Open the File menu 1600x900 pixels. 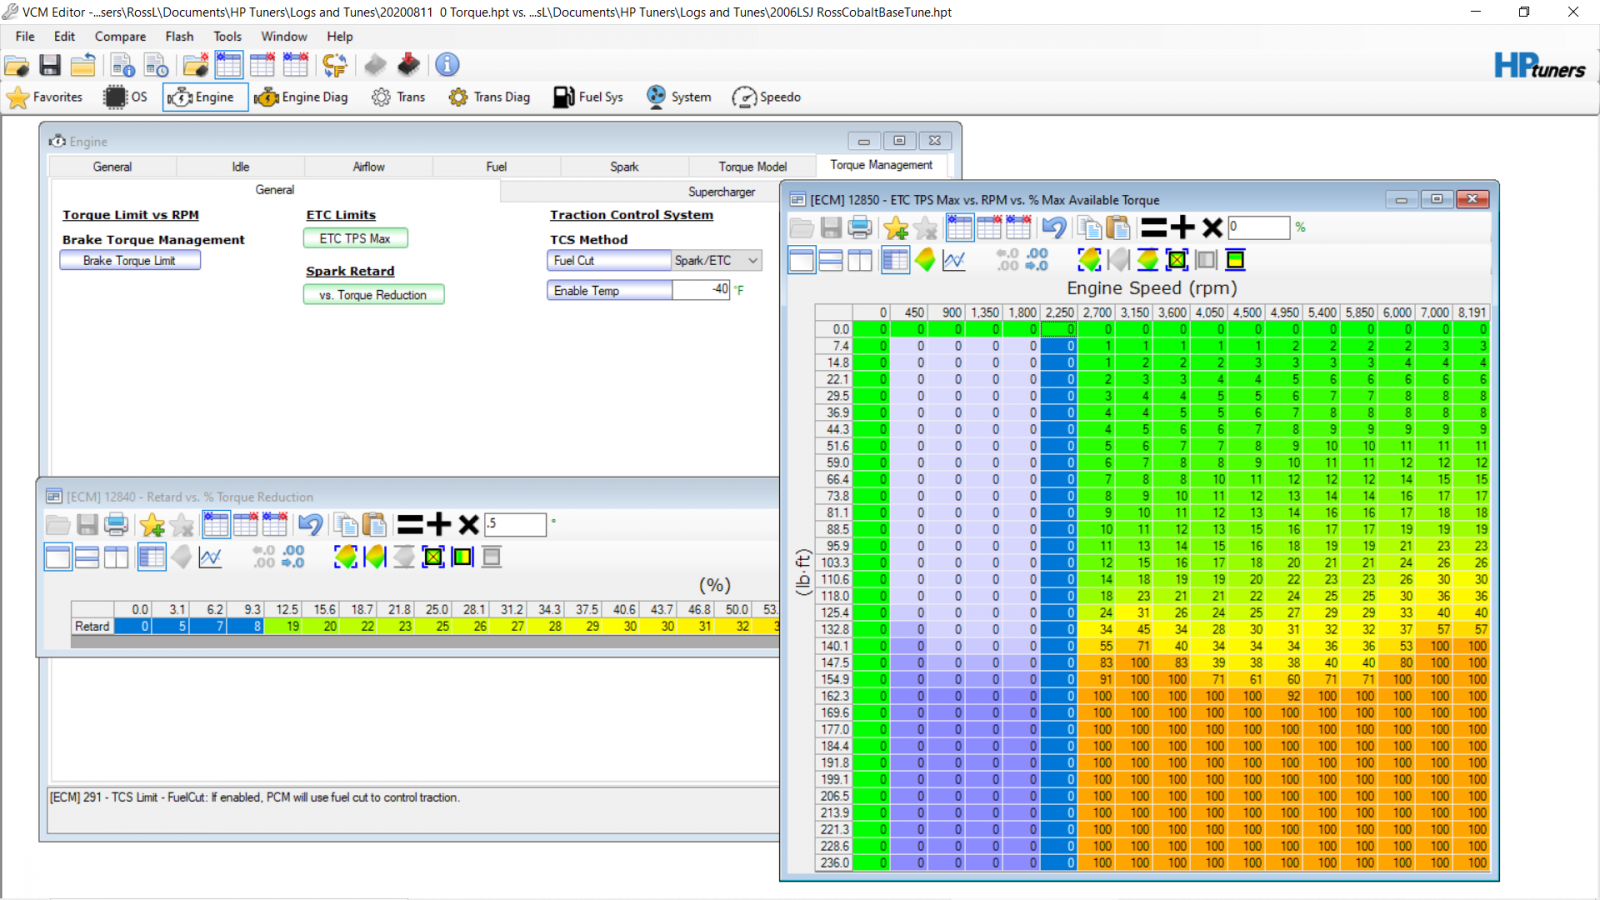25,36
